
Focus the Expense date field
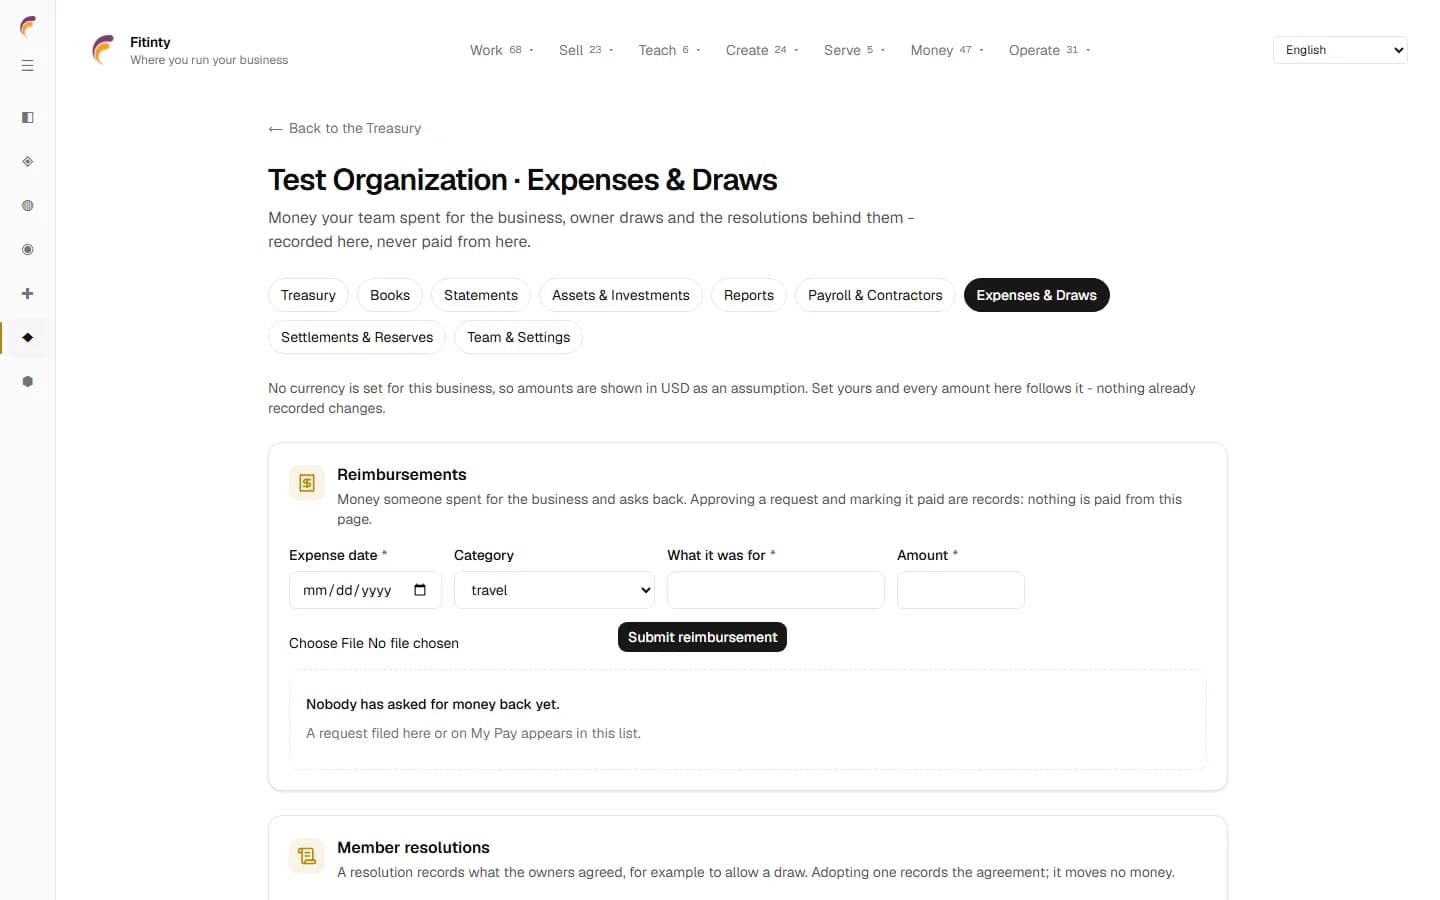[x=365, y=590]
